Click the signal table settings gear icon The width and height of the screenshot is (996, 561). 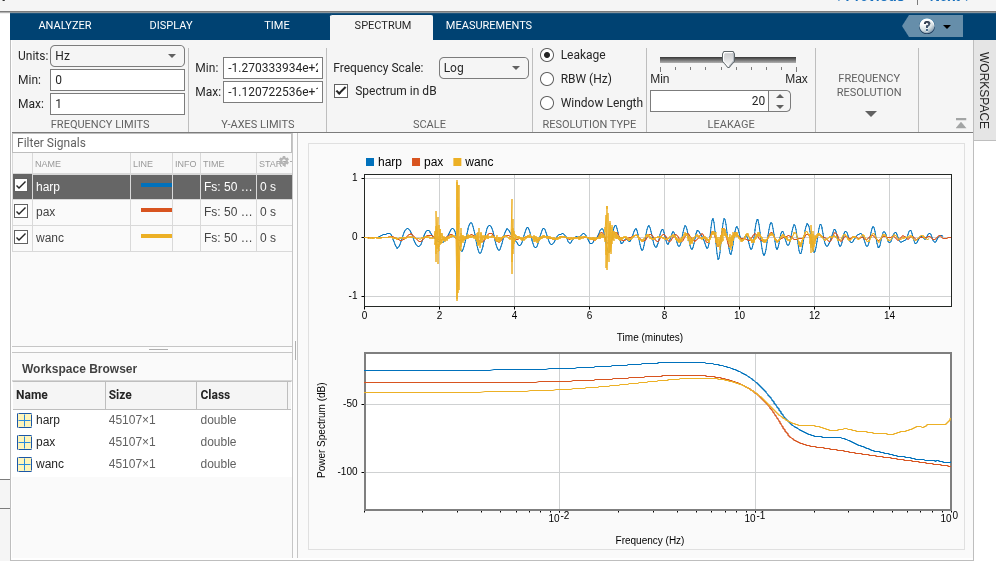tap(284, 161)
